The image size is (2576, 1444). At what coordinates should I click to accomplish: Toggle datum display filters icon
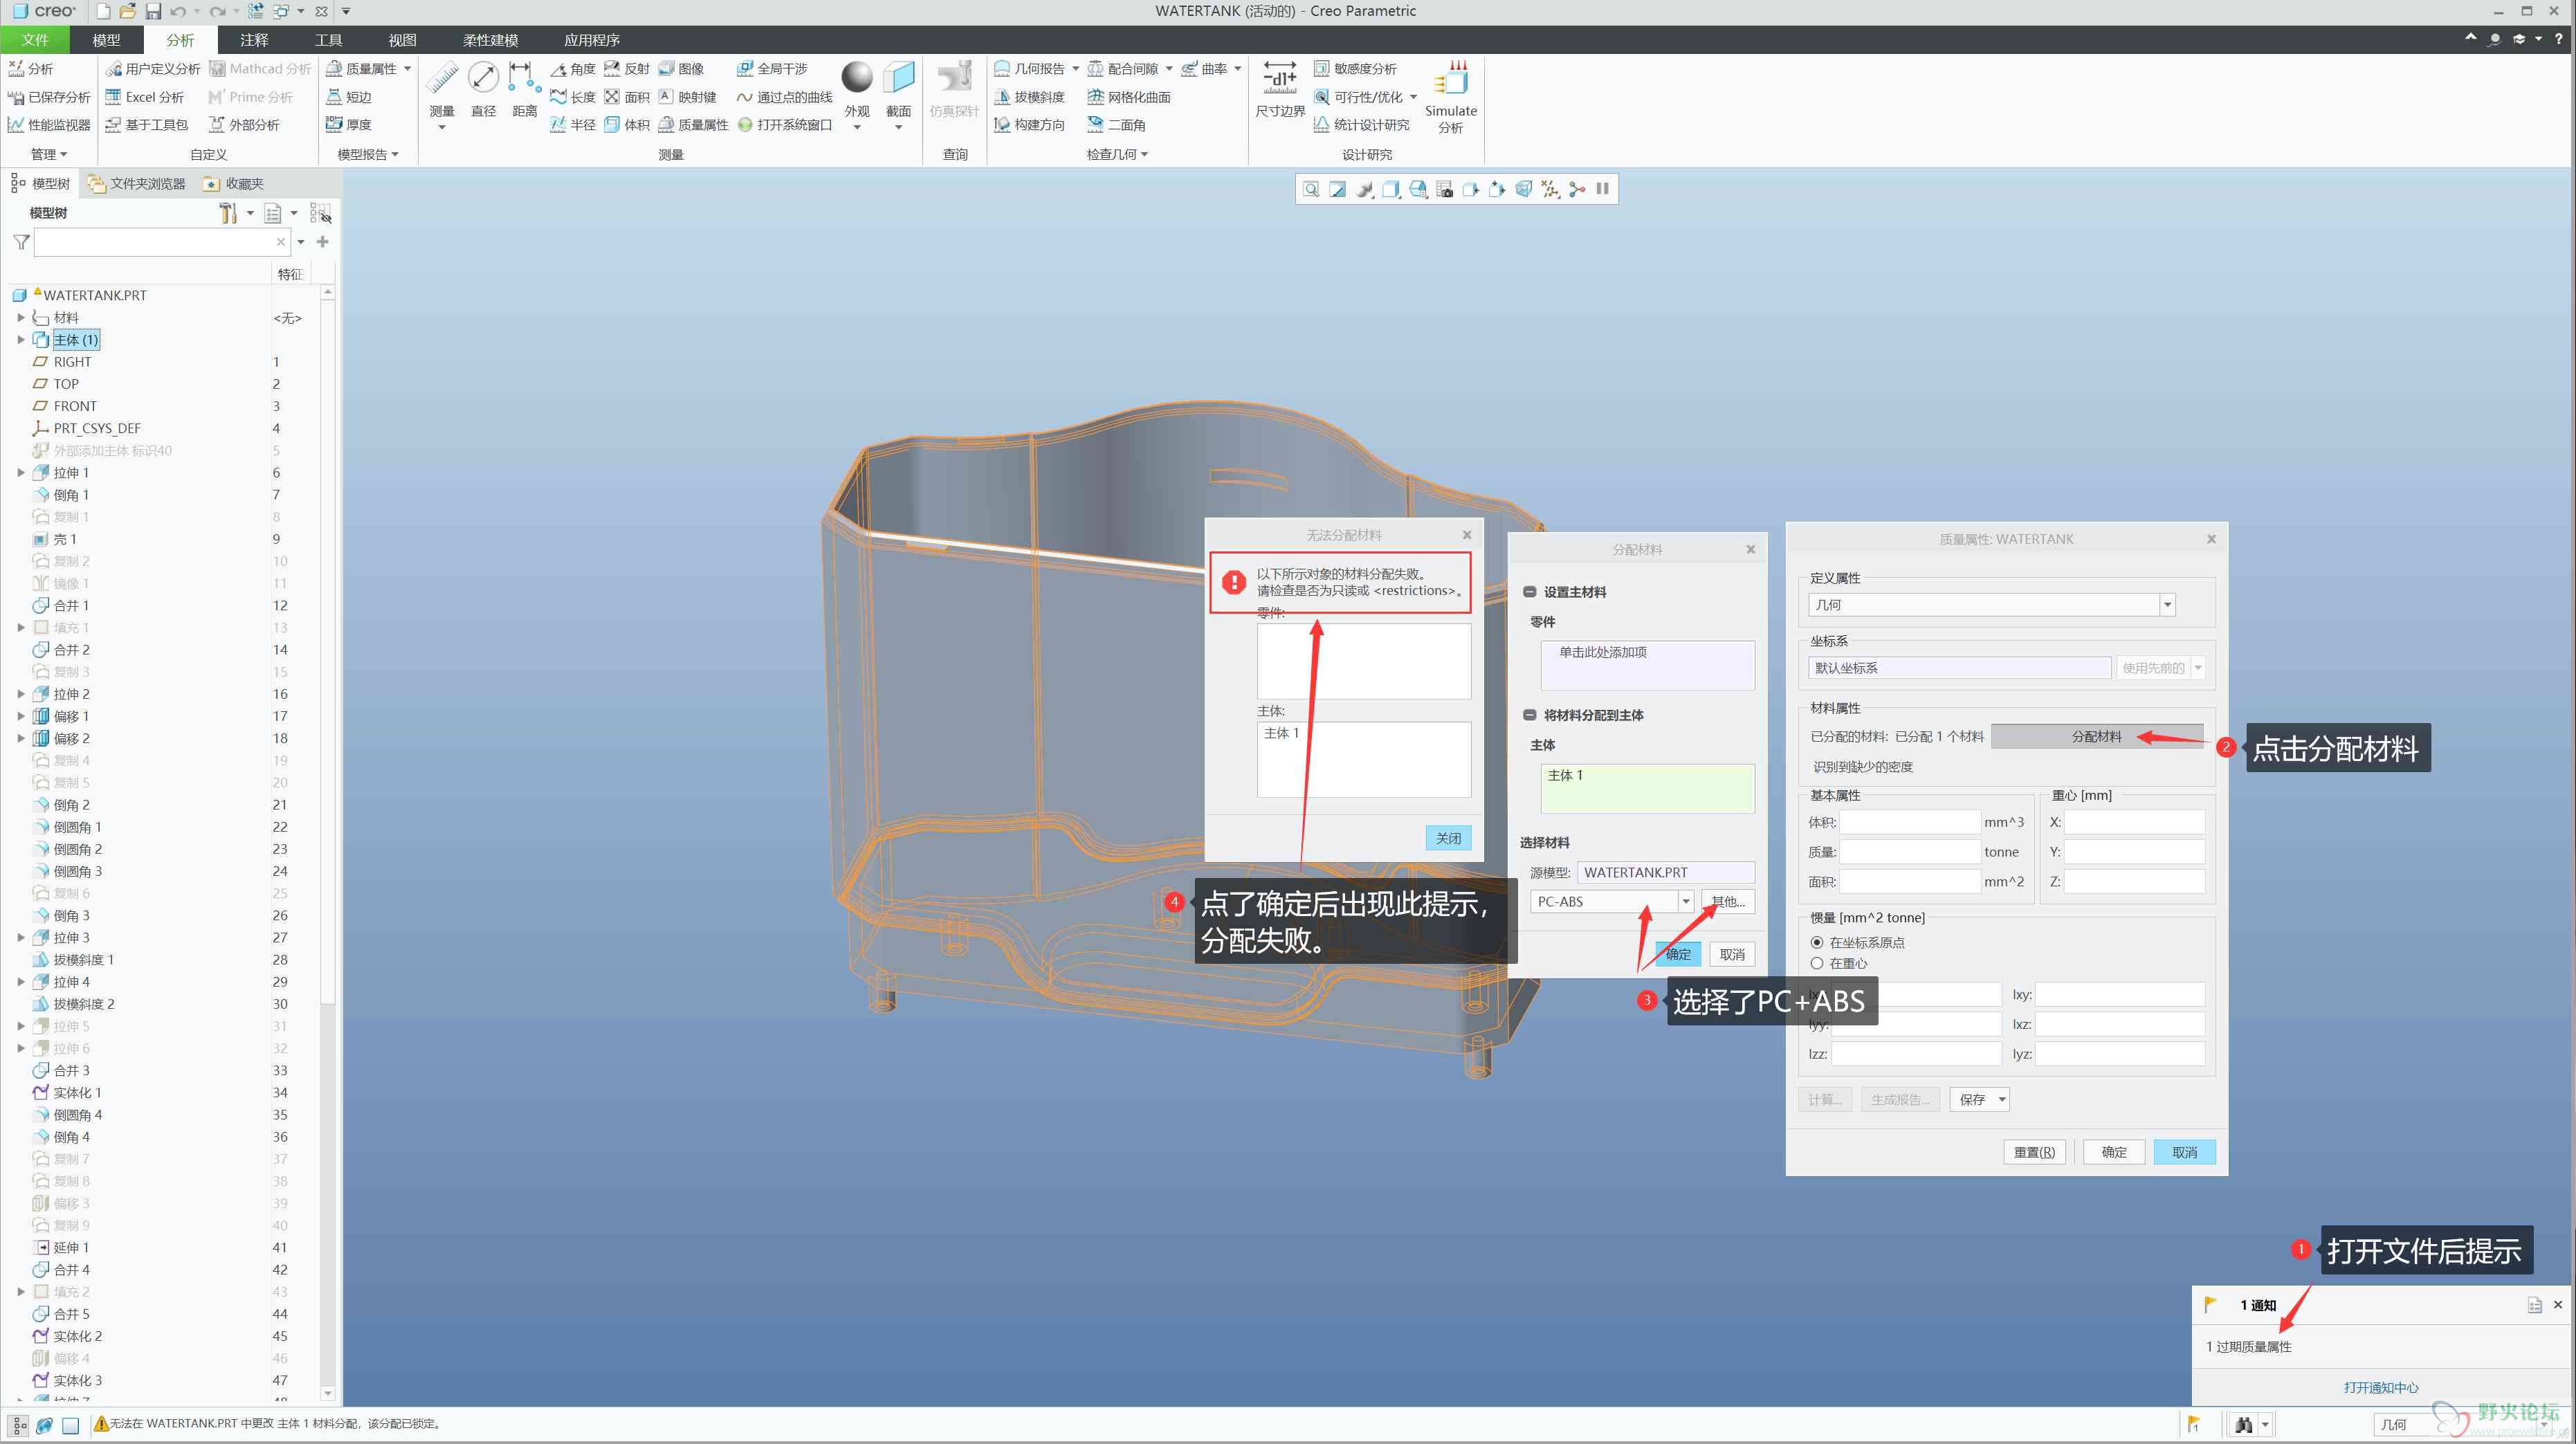1550,189
